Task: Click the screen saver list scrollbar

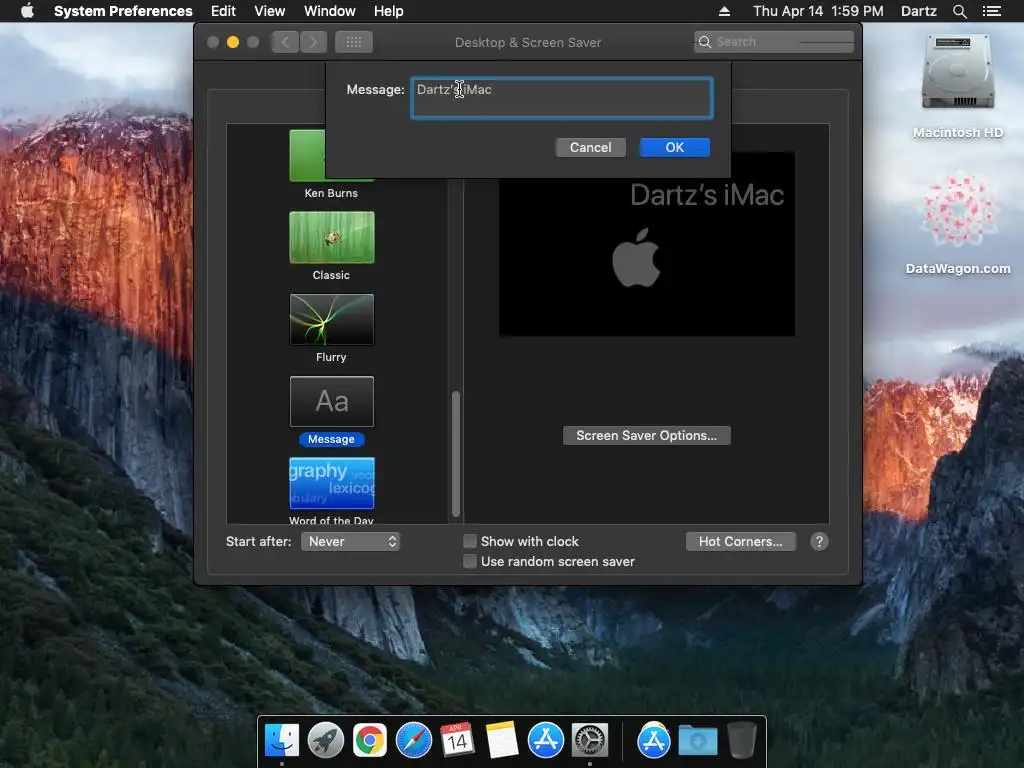Action: click(456, 454)
